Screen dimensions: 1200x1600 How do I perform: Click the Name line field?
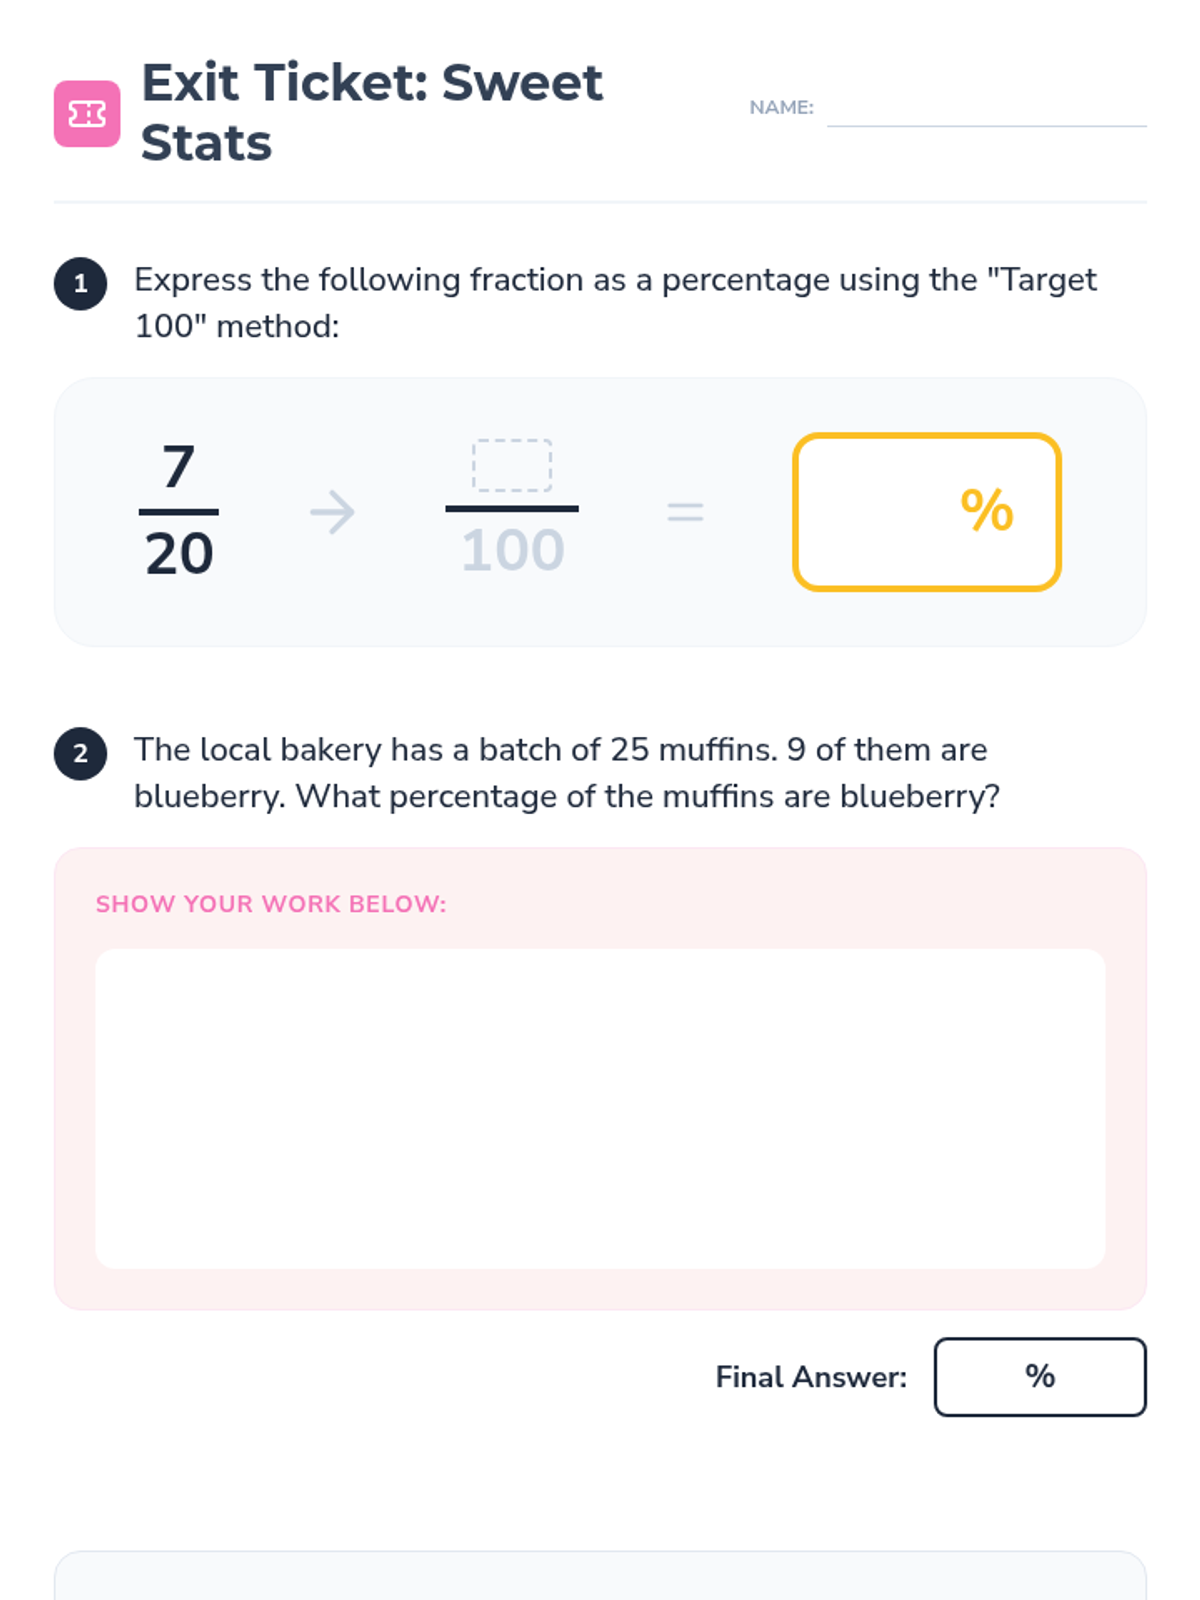click(986, 108)
